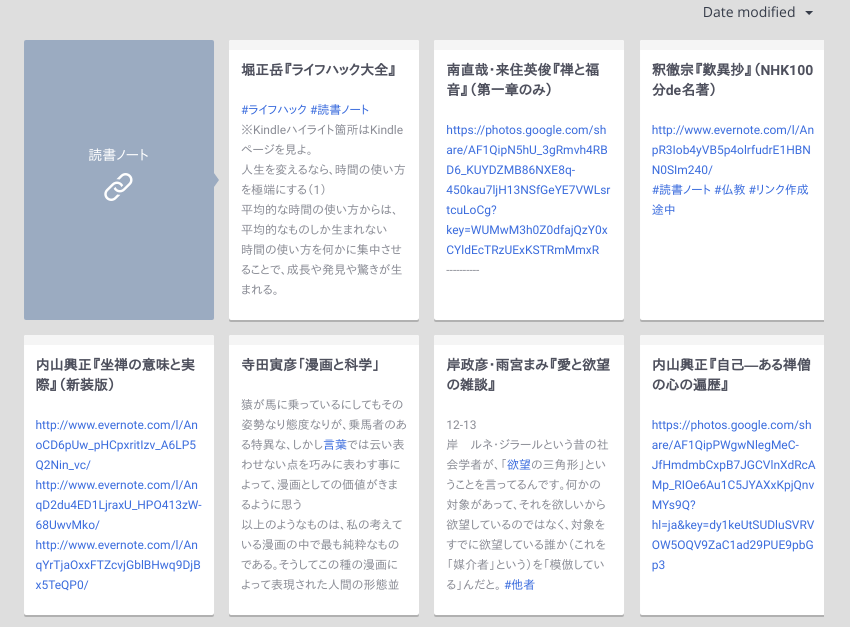The width and height of the screenshot is (850, 627).
Task: Follow photos.google.com link in 自己 card
Action: click(x=733, y=495)
